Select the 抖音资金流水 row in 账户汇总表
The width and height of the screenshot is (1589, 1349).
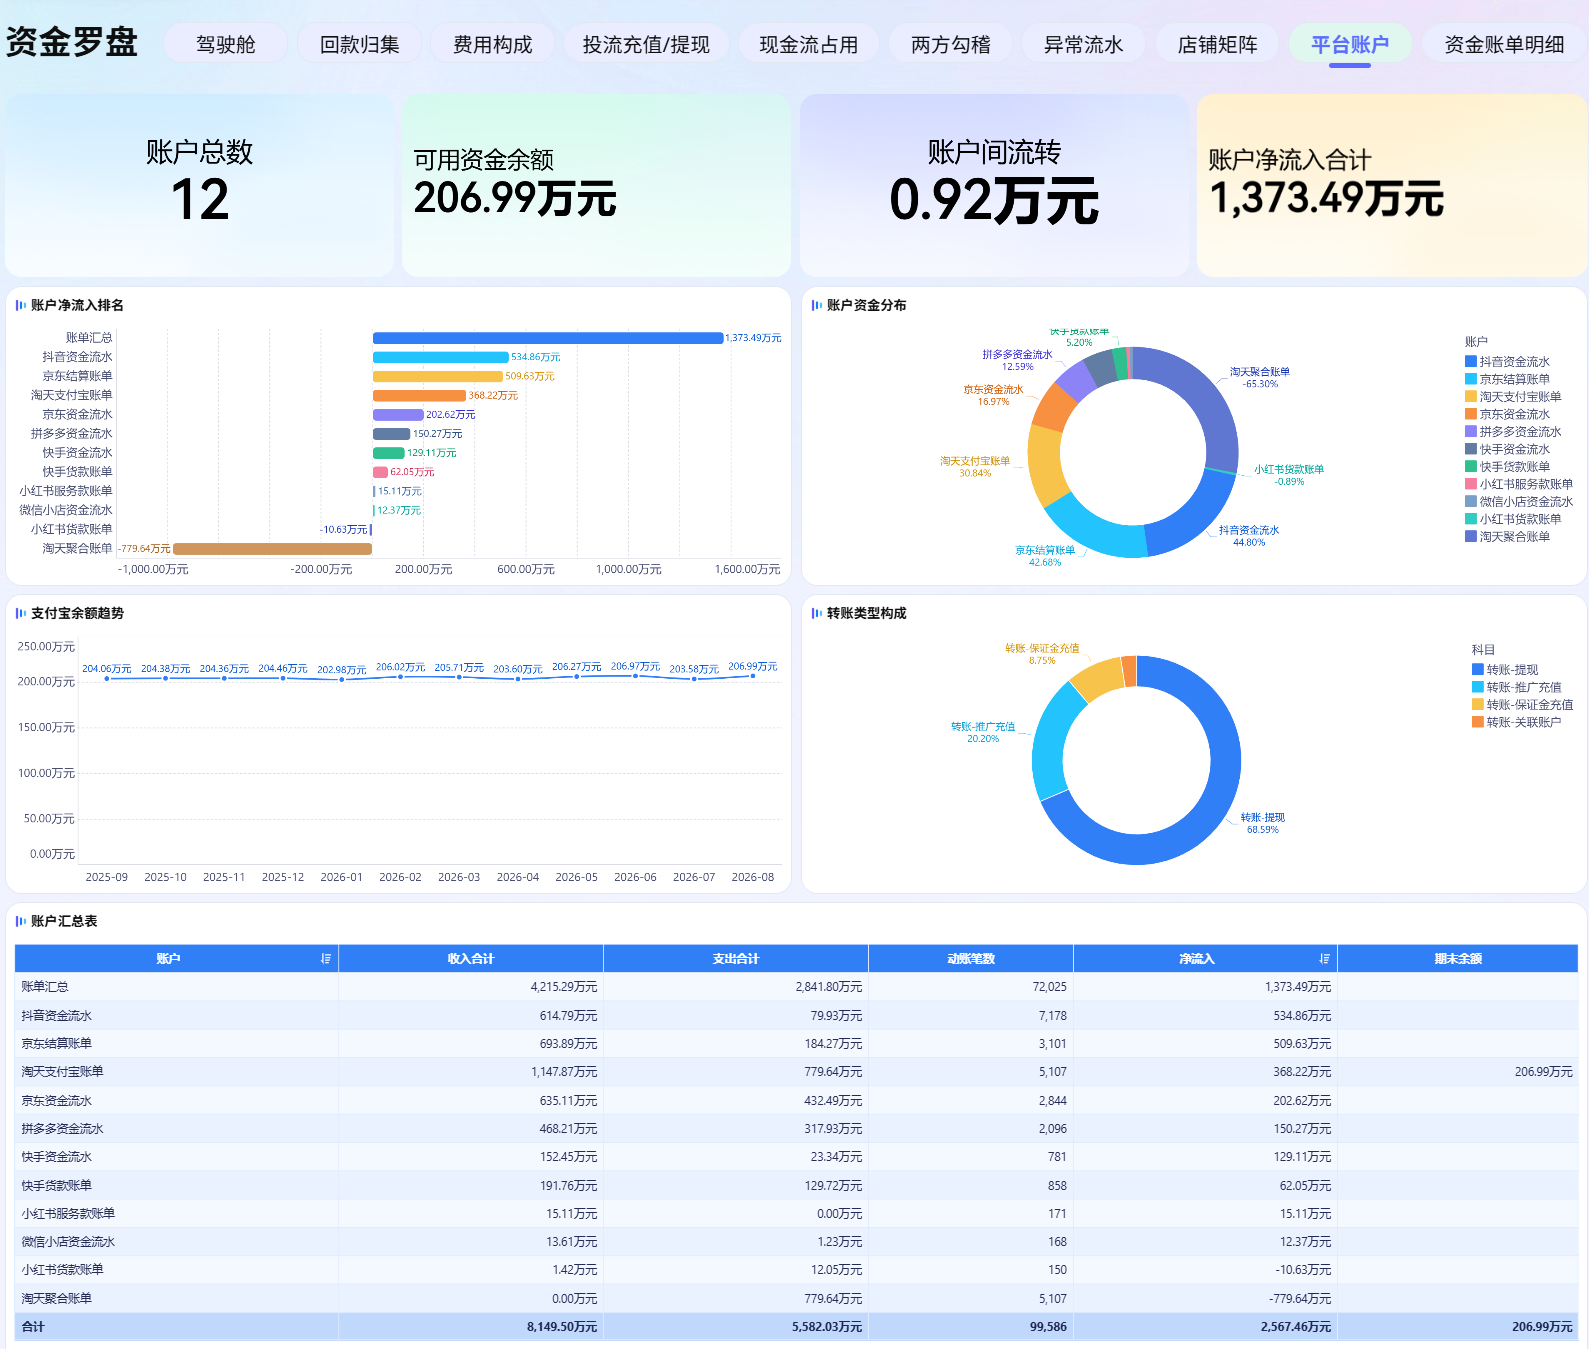point(796,1016)
